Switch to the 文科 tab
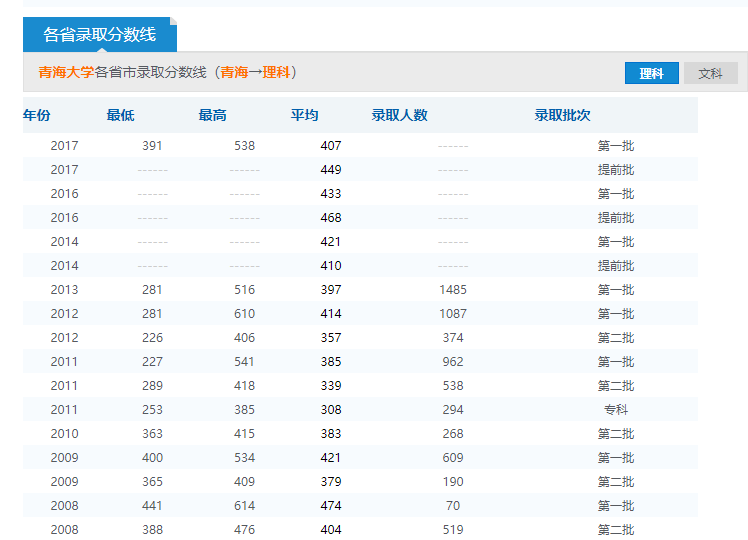 tap(711, 73)
